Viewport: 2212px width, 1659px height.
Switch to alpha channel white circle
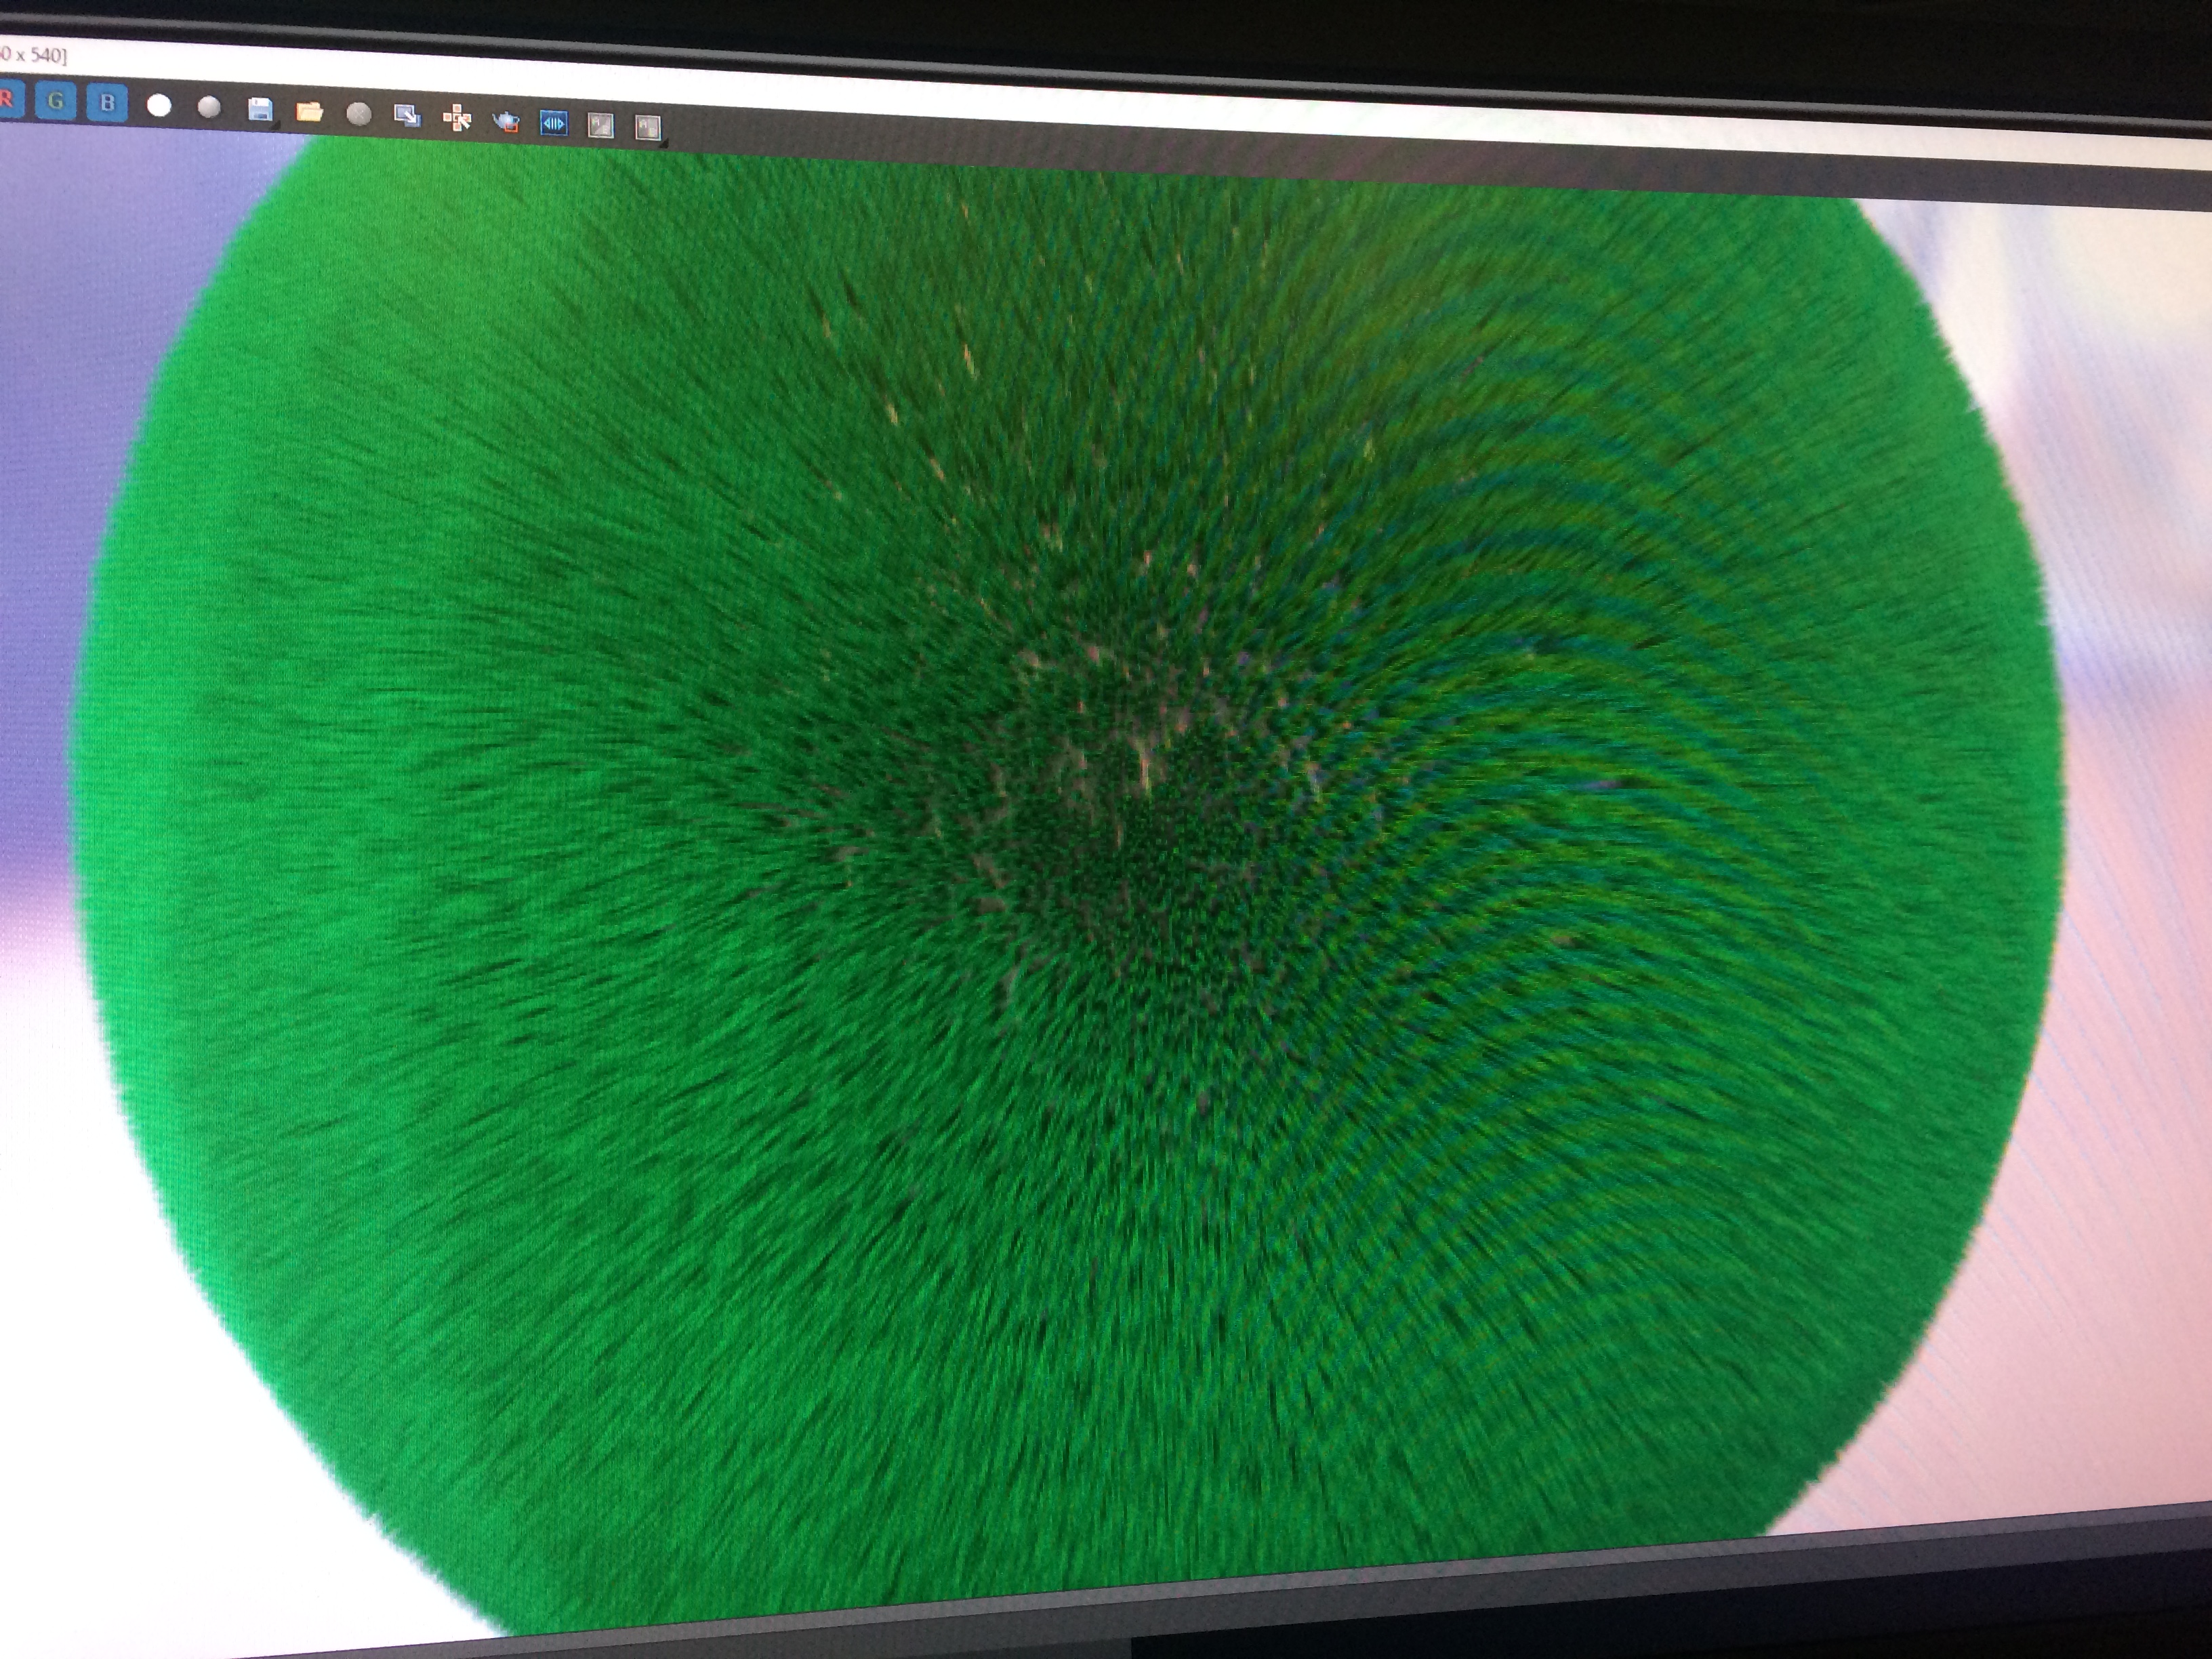(x=158, y=105)
